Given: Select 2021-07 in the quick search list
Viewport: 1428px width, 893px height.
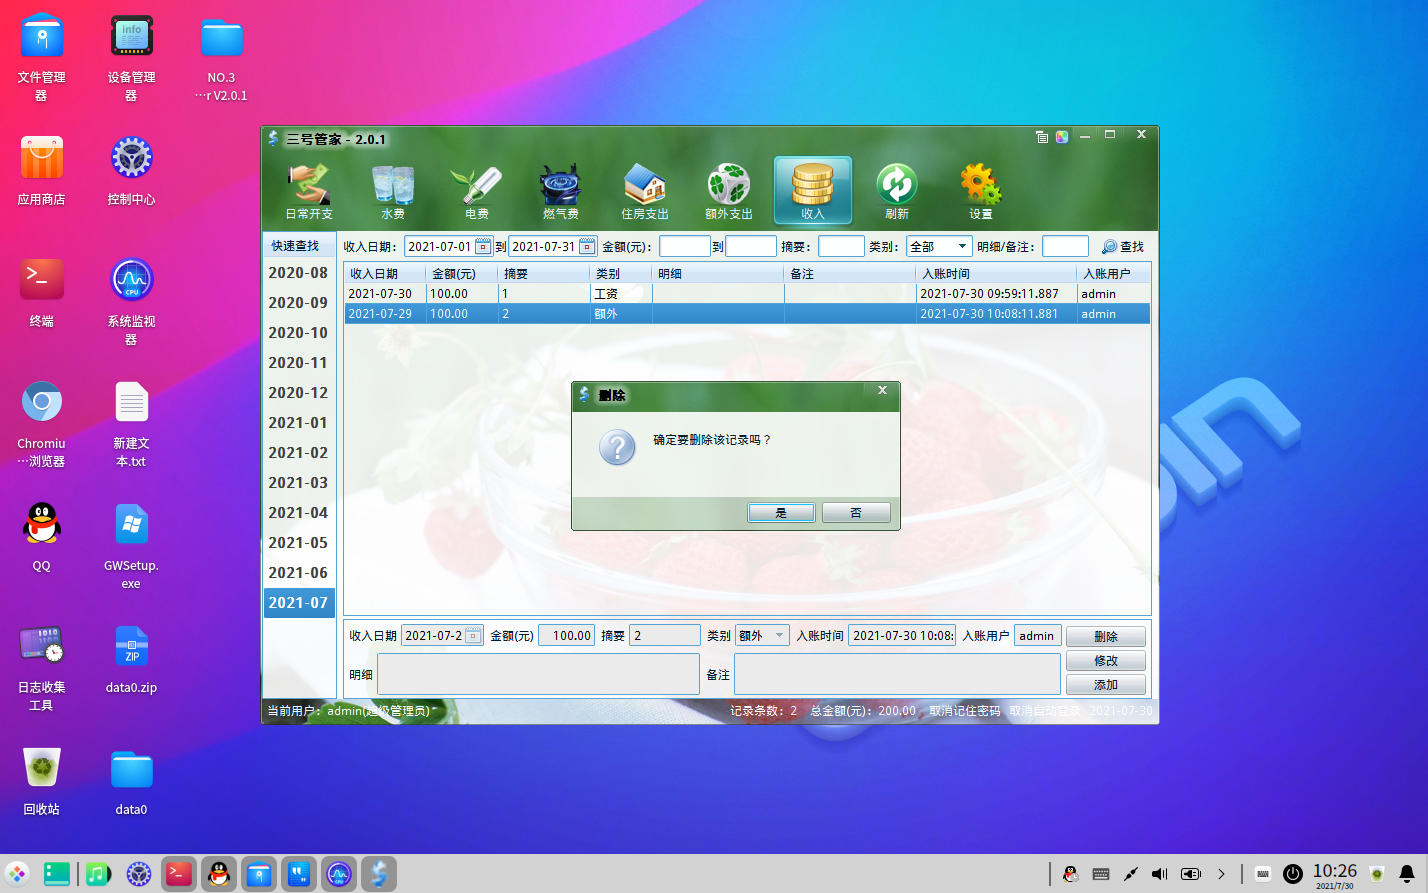Looking at the screenshot, I should point(298,603).
